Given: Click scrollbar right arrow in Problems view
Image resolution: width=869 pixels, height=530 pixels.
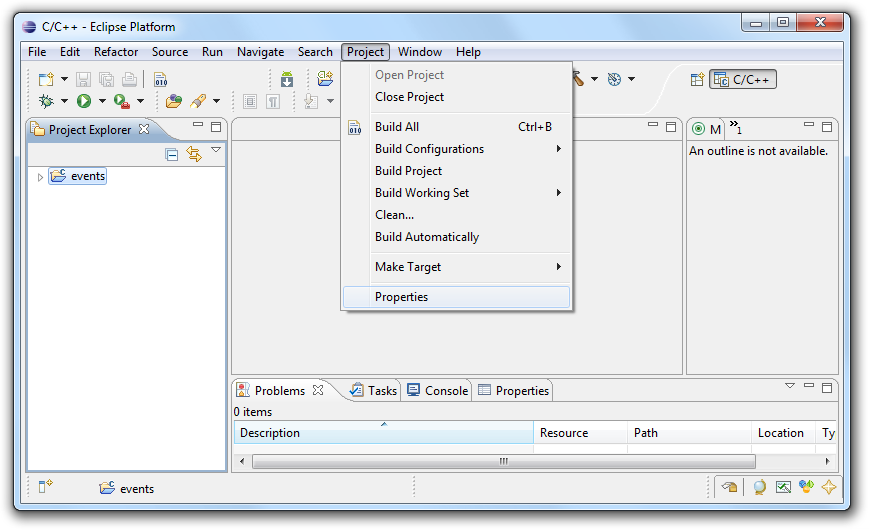Looking at the screenshot, I should pyautogui.click(x=827, y=461).
